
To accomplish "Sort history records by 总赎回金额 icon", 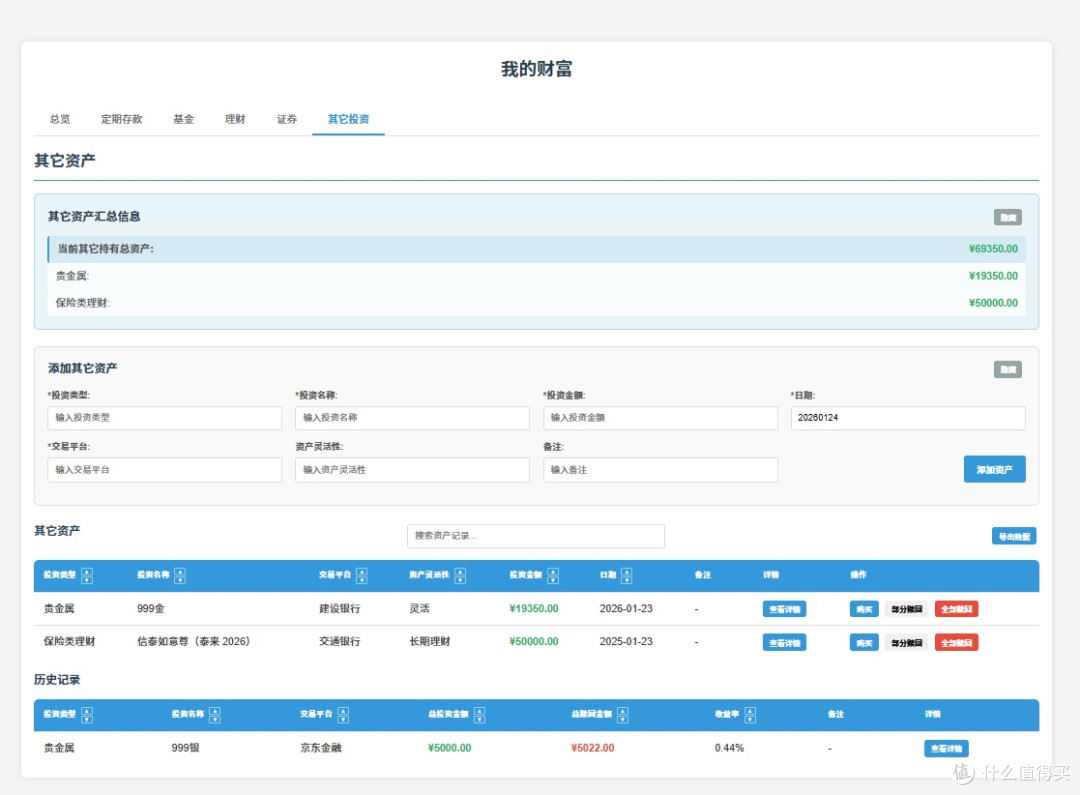I will coord(623,715).
